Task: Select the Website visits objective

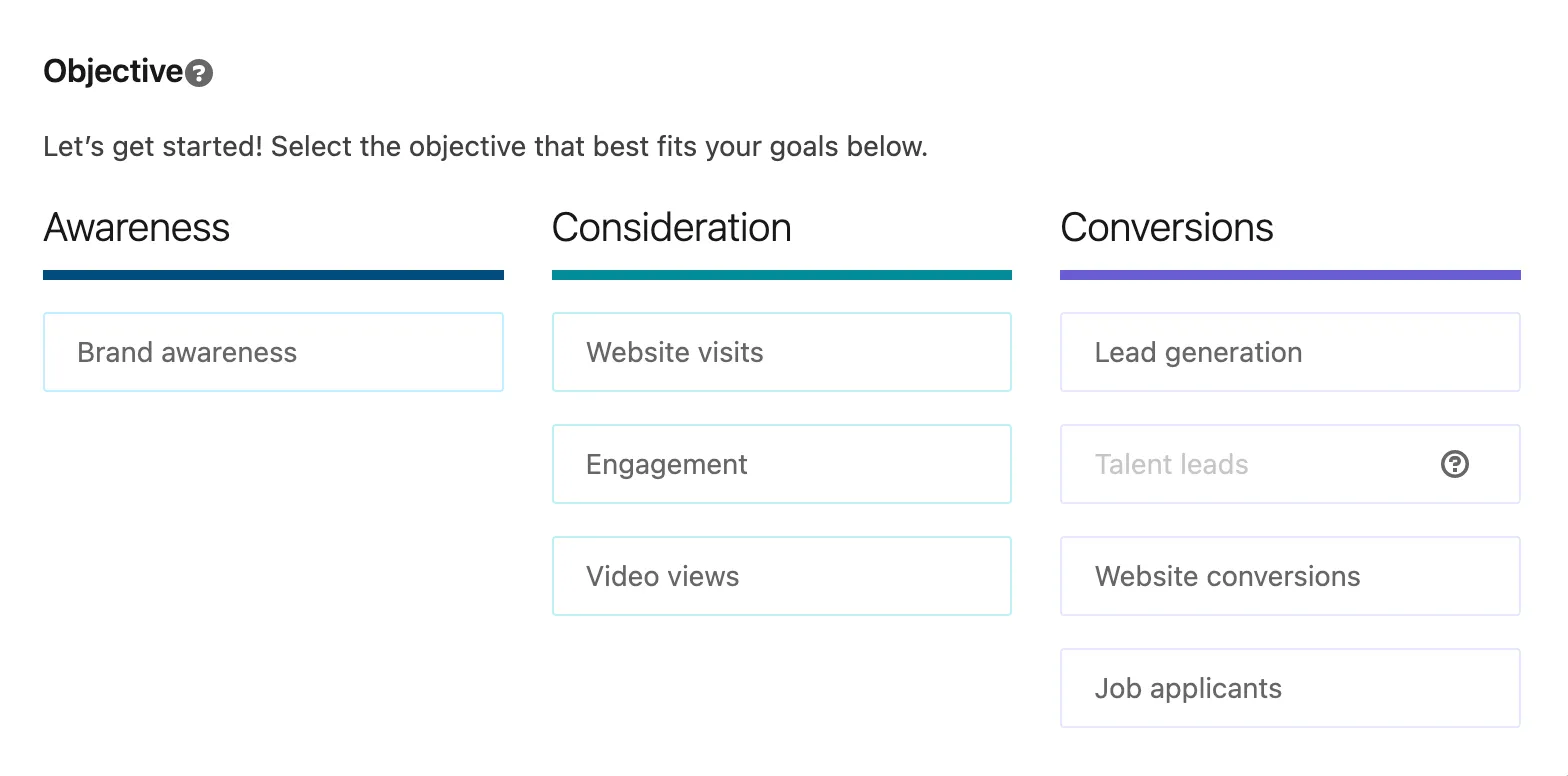Action: [781, 352]
